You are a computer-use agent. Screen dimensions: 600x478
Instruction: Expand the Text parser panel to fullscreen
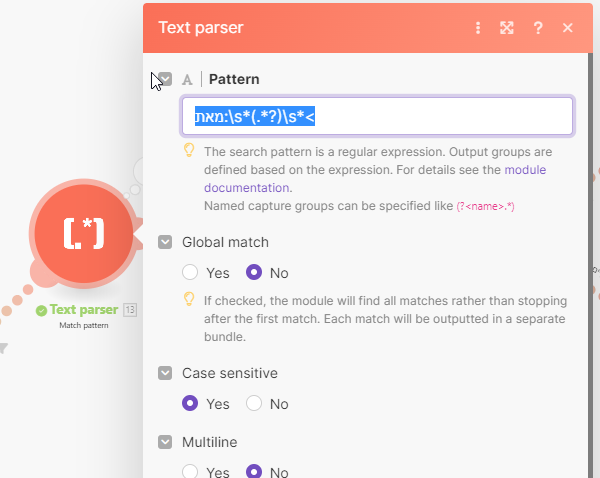[x=507, y=28]
